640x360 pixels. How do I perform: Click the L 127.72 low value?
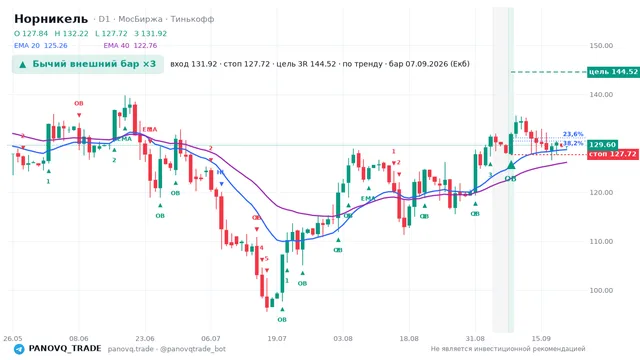pyautogui.click(x=111, y=33)
